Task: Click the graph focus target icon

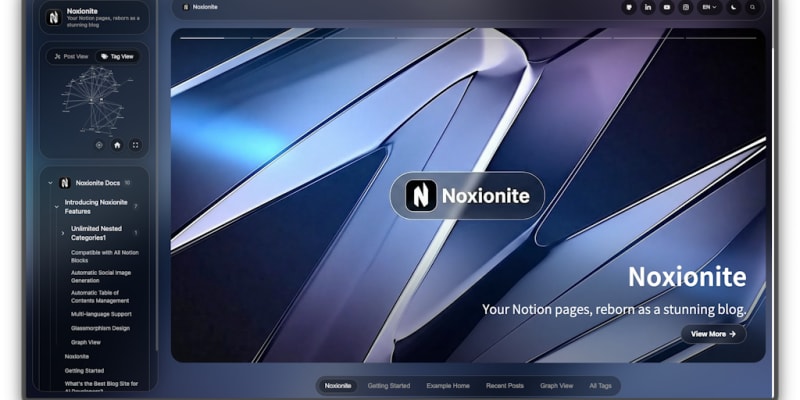Action: tap(99, 145)
